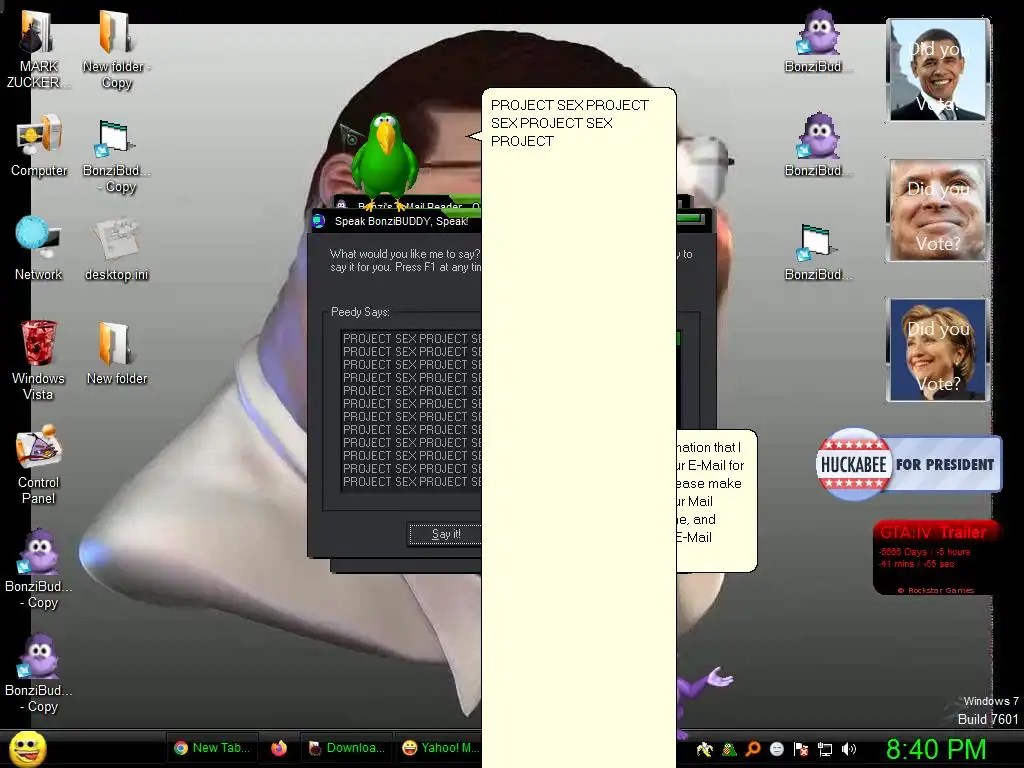Click the 'Peedy Says:' group label
This screenshot has width=1024, height=768.
360,312
